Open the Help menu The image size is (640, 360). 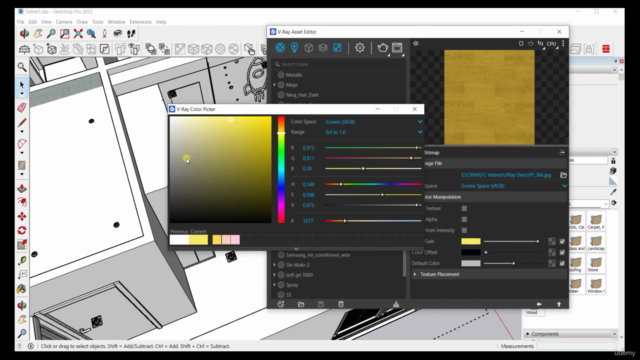(161, 22)
